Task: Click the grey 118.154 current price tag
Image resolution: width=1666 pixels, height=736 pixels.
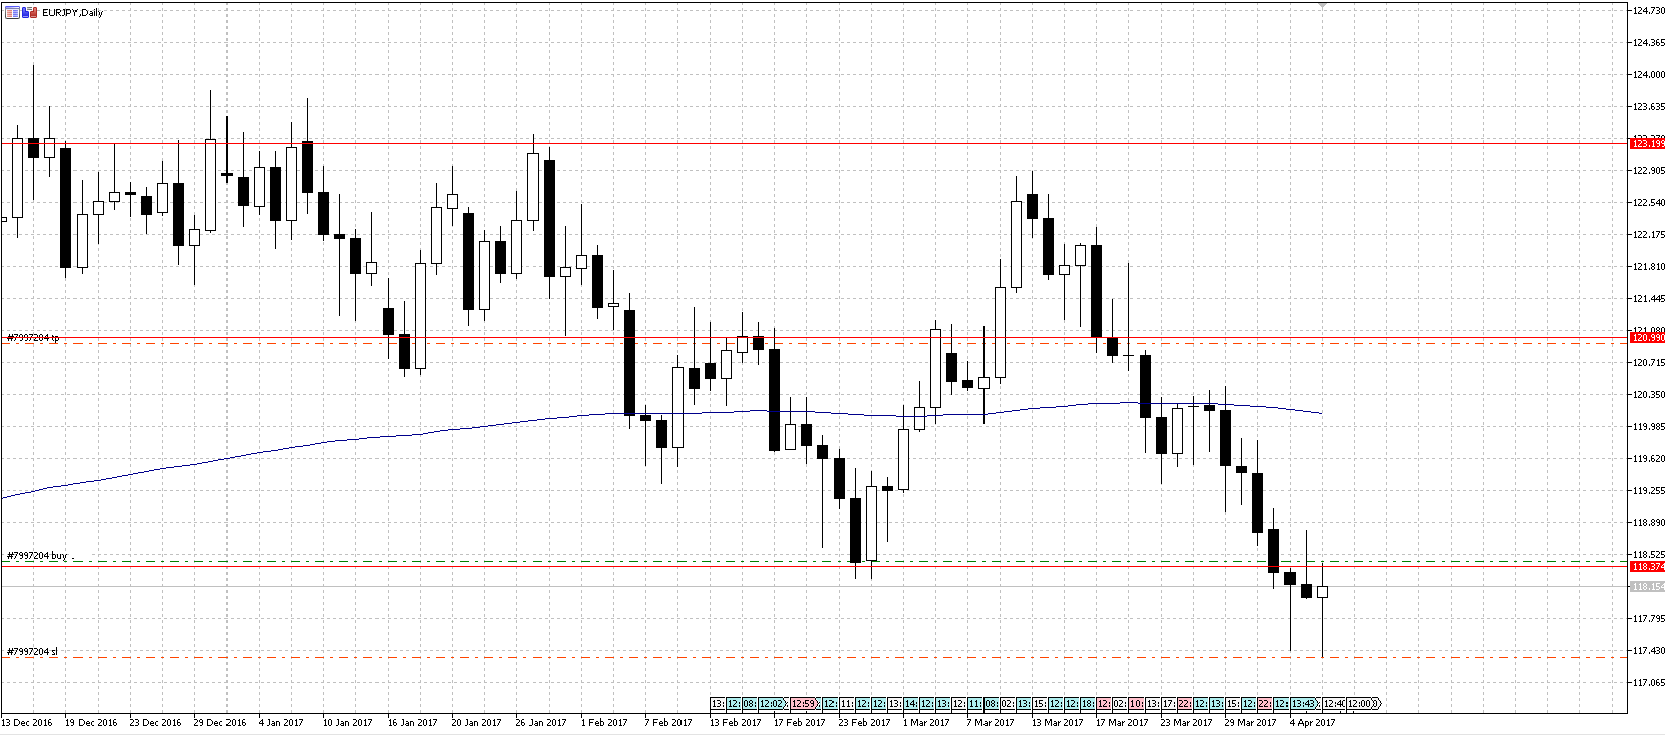Action: click(1648, 587)
